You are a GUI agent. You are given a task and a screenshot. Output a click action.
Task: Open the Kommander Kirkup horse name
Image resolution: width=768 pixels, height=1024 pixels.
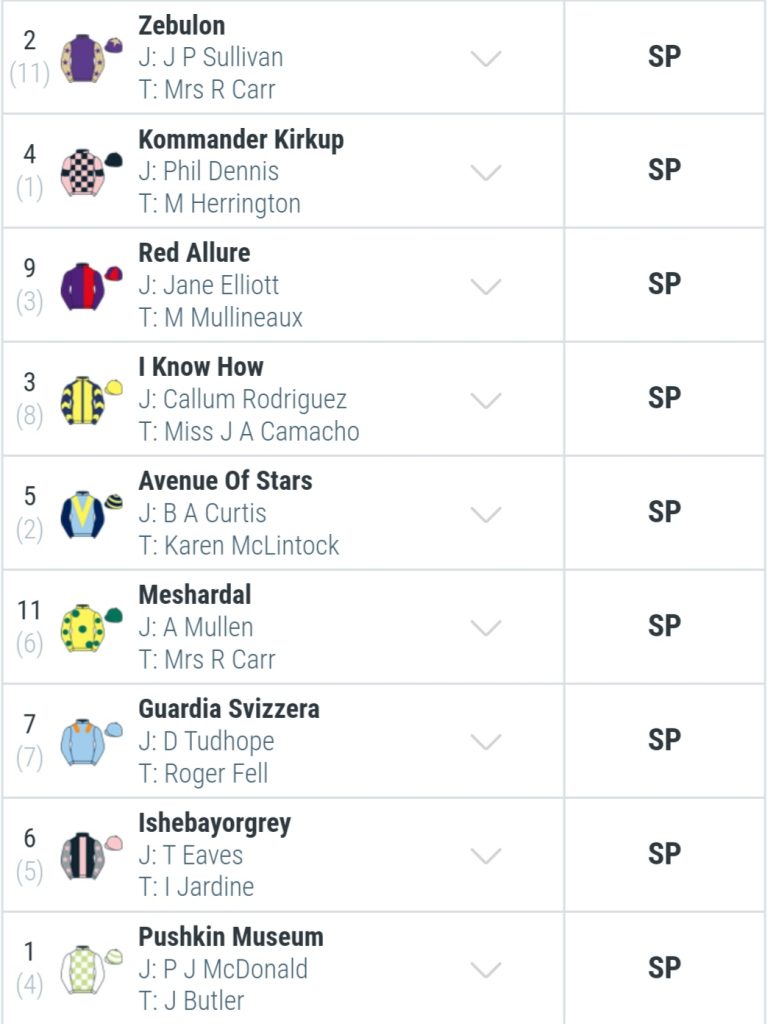point(241,140)
